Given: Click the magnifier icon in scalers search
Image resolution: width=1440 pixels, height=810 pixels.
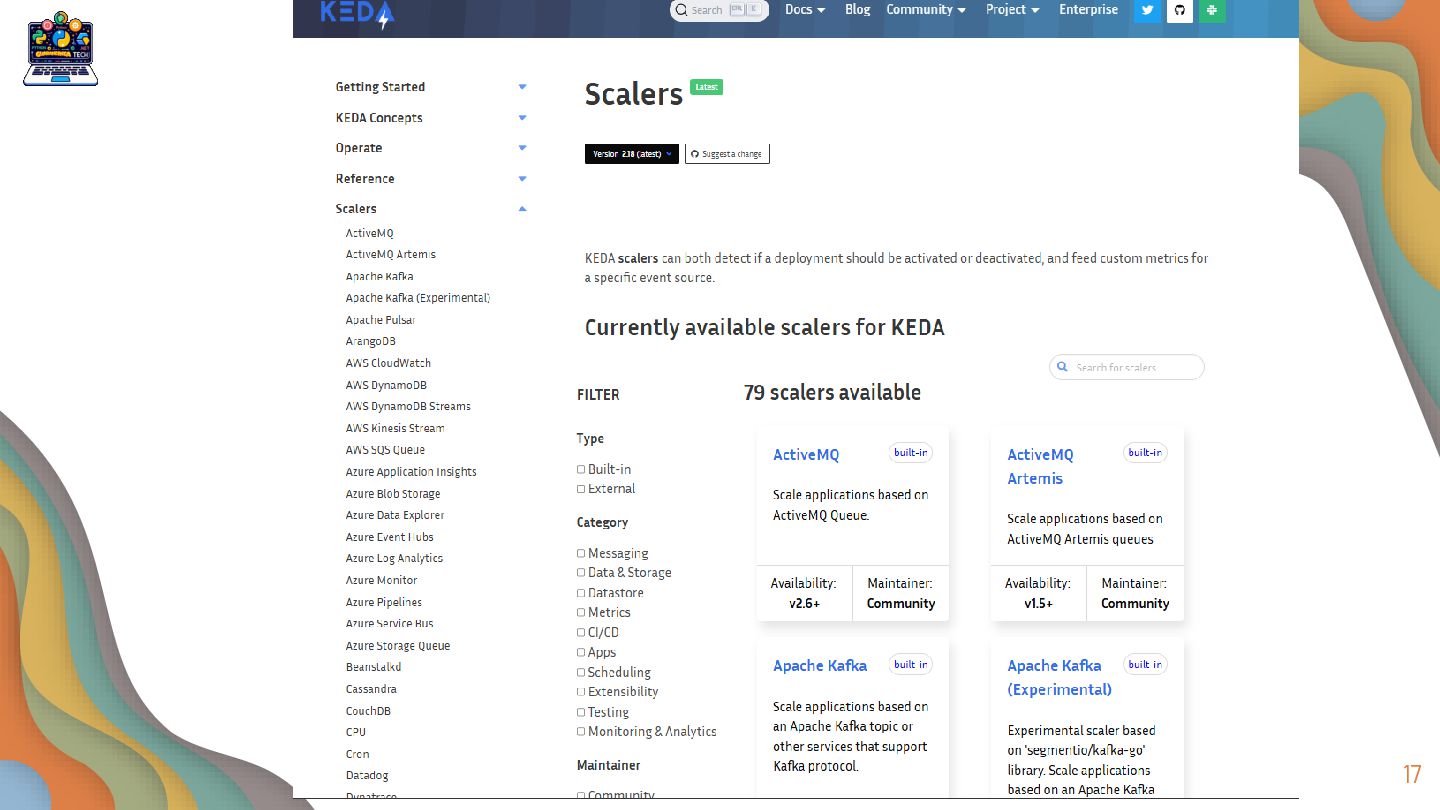Looking at the screenshot, I should point(1064,367).
